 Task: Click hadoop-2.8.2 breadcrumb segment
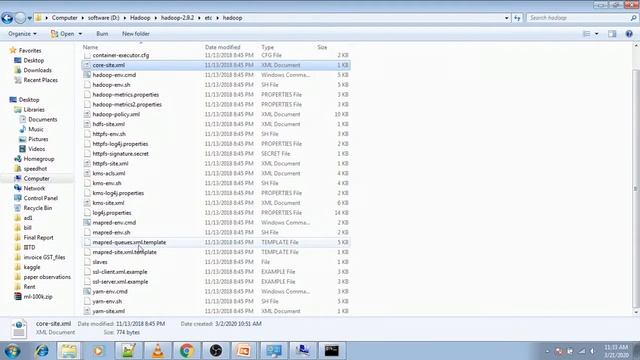pyautogui.click(x=177, y=18)
